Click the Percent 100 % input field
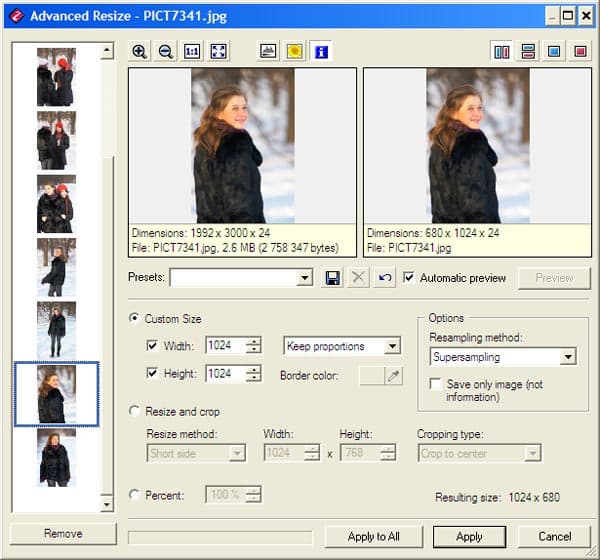This screenshot has height=560, width=600. pos(226,495)
